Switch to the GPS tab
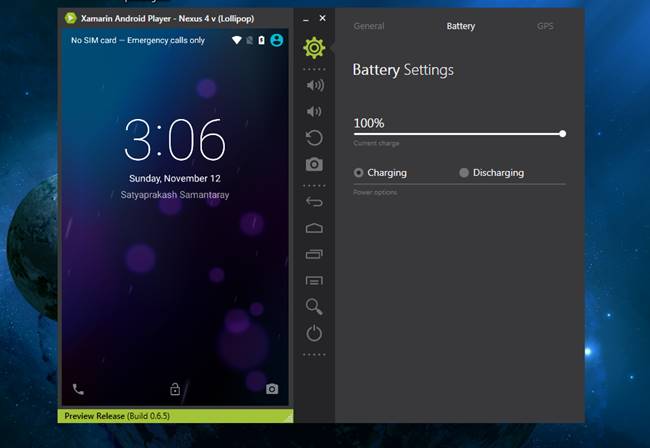Image resolution: width=650 pixels, height=448 pixels. coord(545,26)
